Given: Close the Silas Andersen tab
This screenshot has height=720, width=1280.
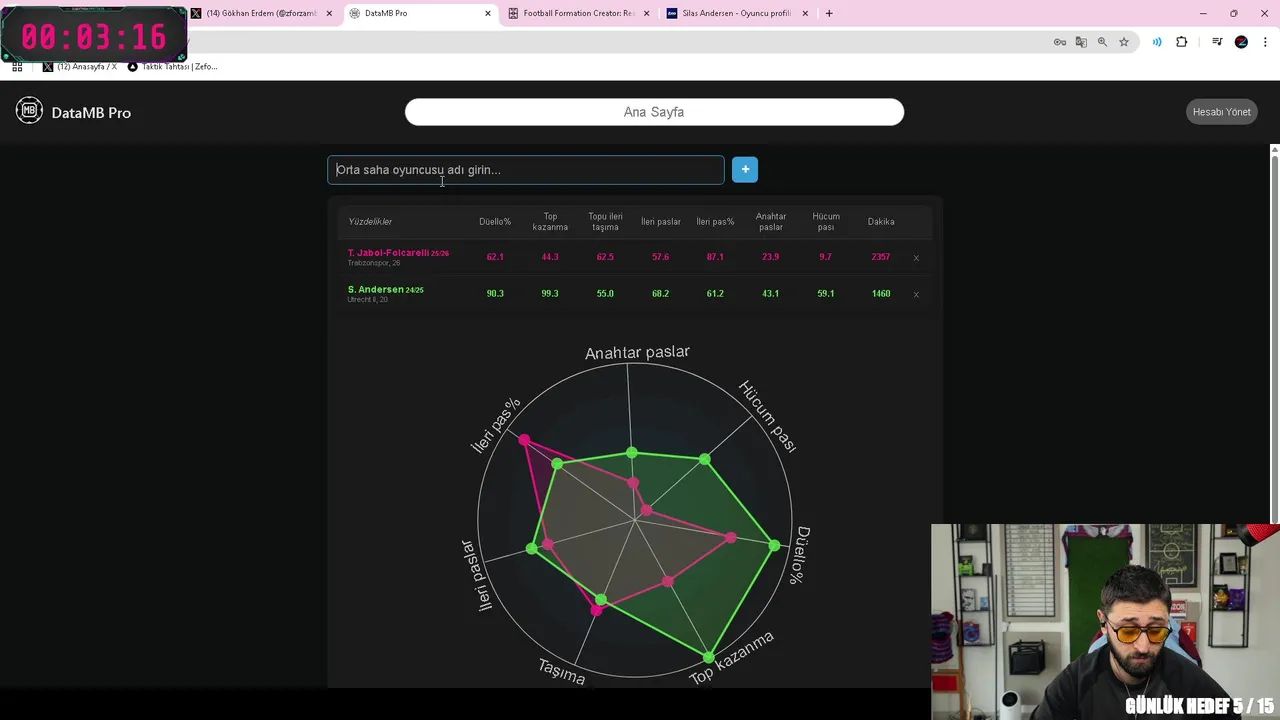Looking at the screenshot, I should click(x=805, y=13).
